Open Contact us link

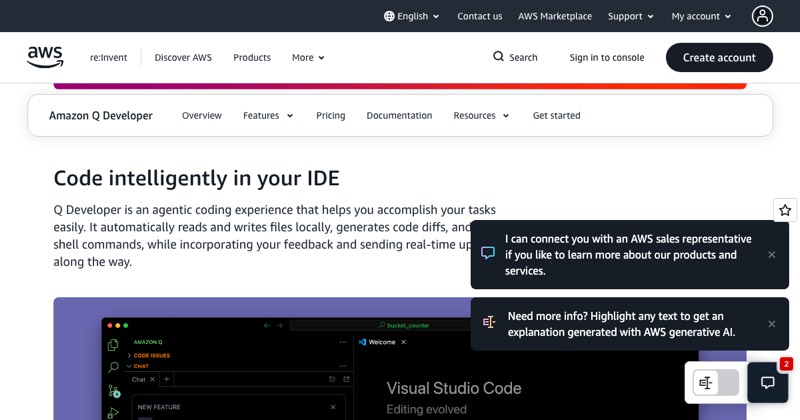480,16
